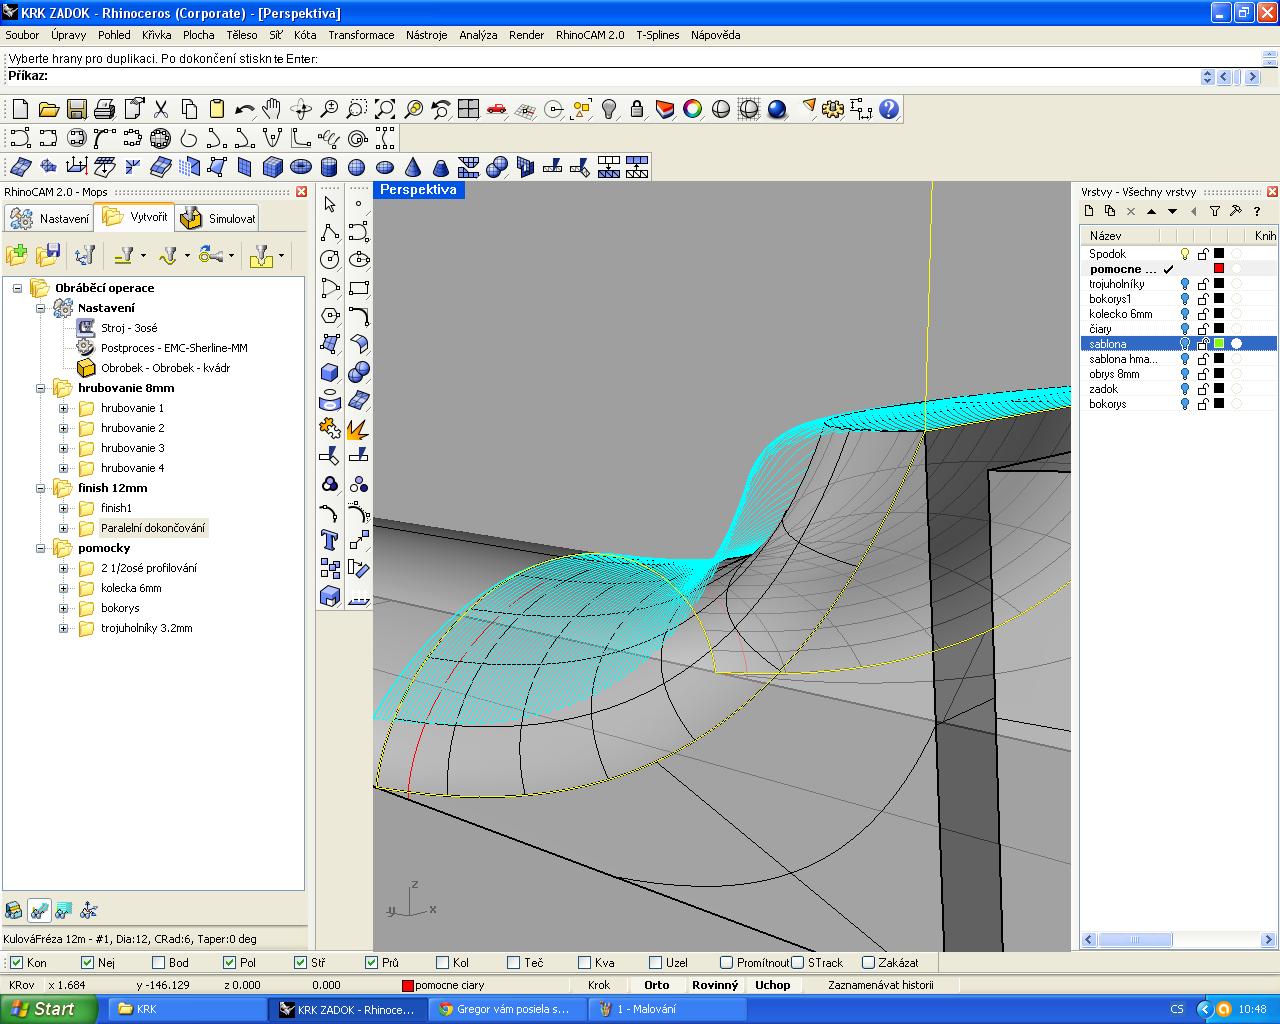Image resolution: width=1280 pixels, height=1024 pixels.
Task: Expand the hrubovanie 1 tree node
Action: coord(63,408)
